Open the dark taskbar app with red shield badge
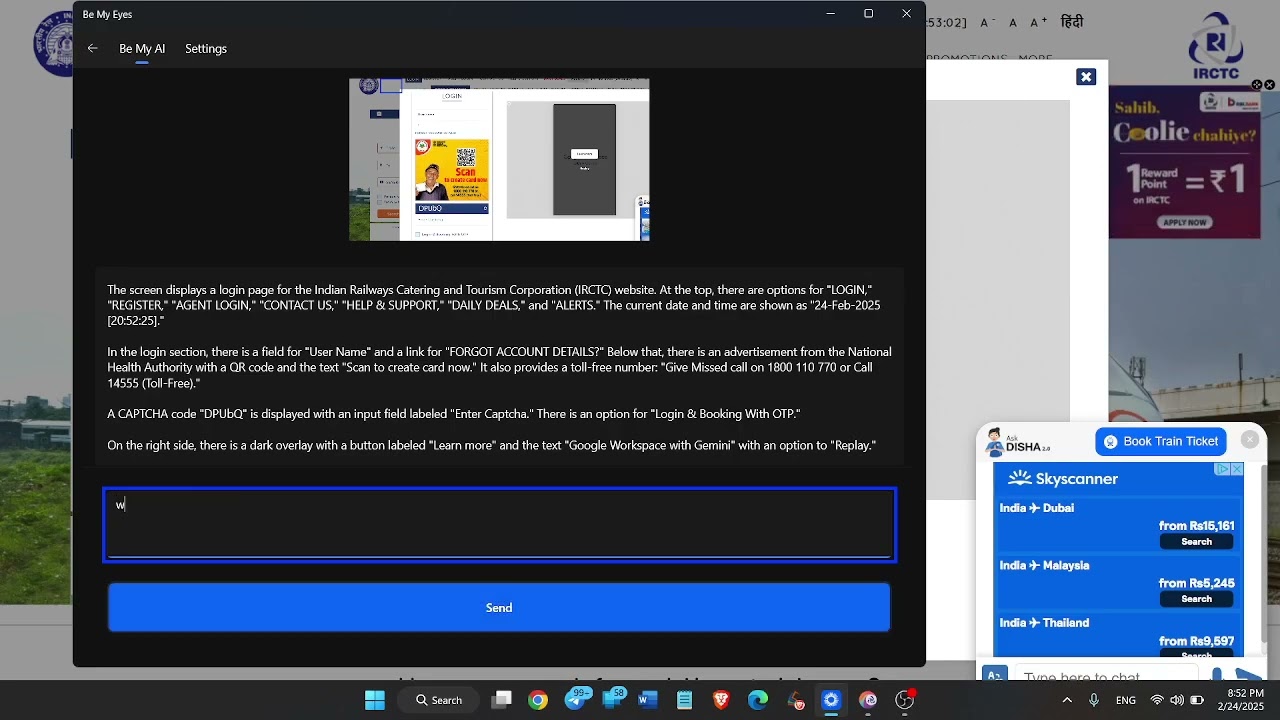1280x720 pixels. pyautogui.click(x=795, y=700)
